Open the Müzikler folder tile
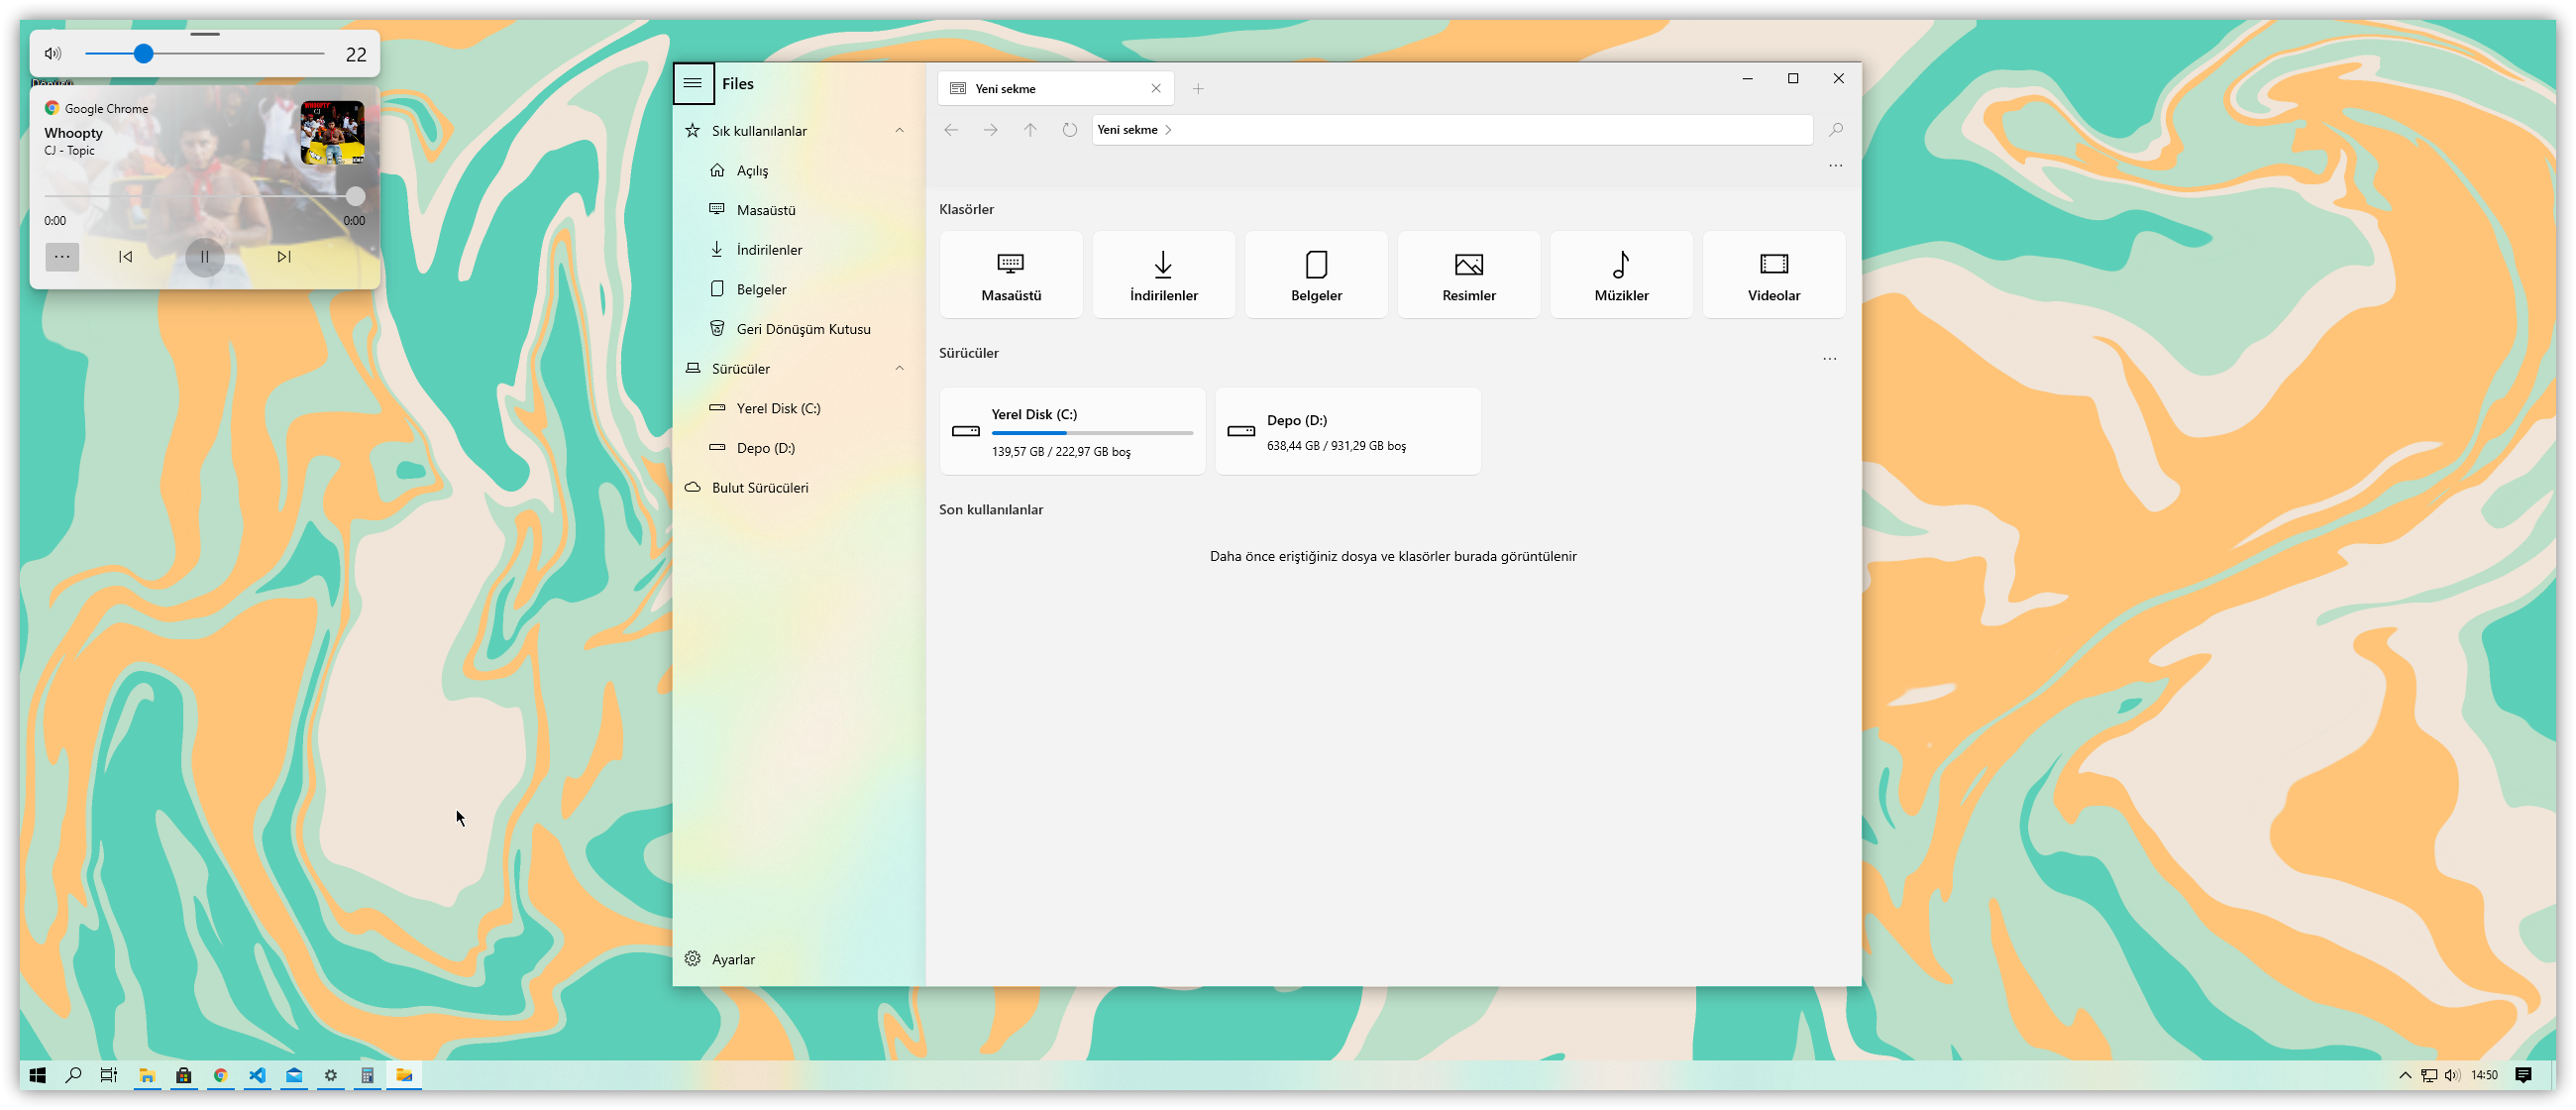Image resolution: width=2576 pixels, height=1110 pixels. [x=1621, y=275]
